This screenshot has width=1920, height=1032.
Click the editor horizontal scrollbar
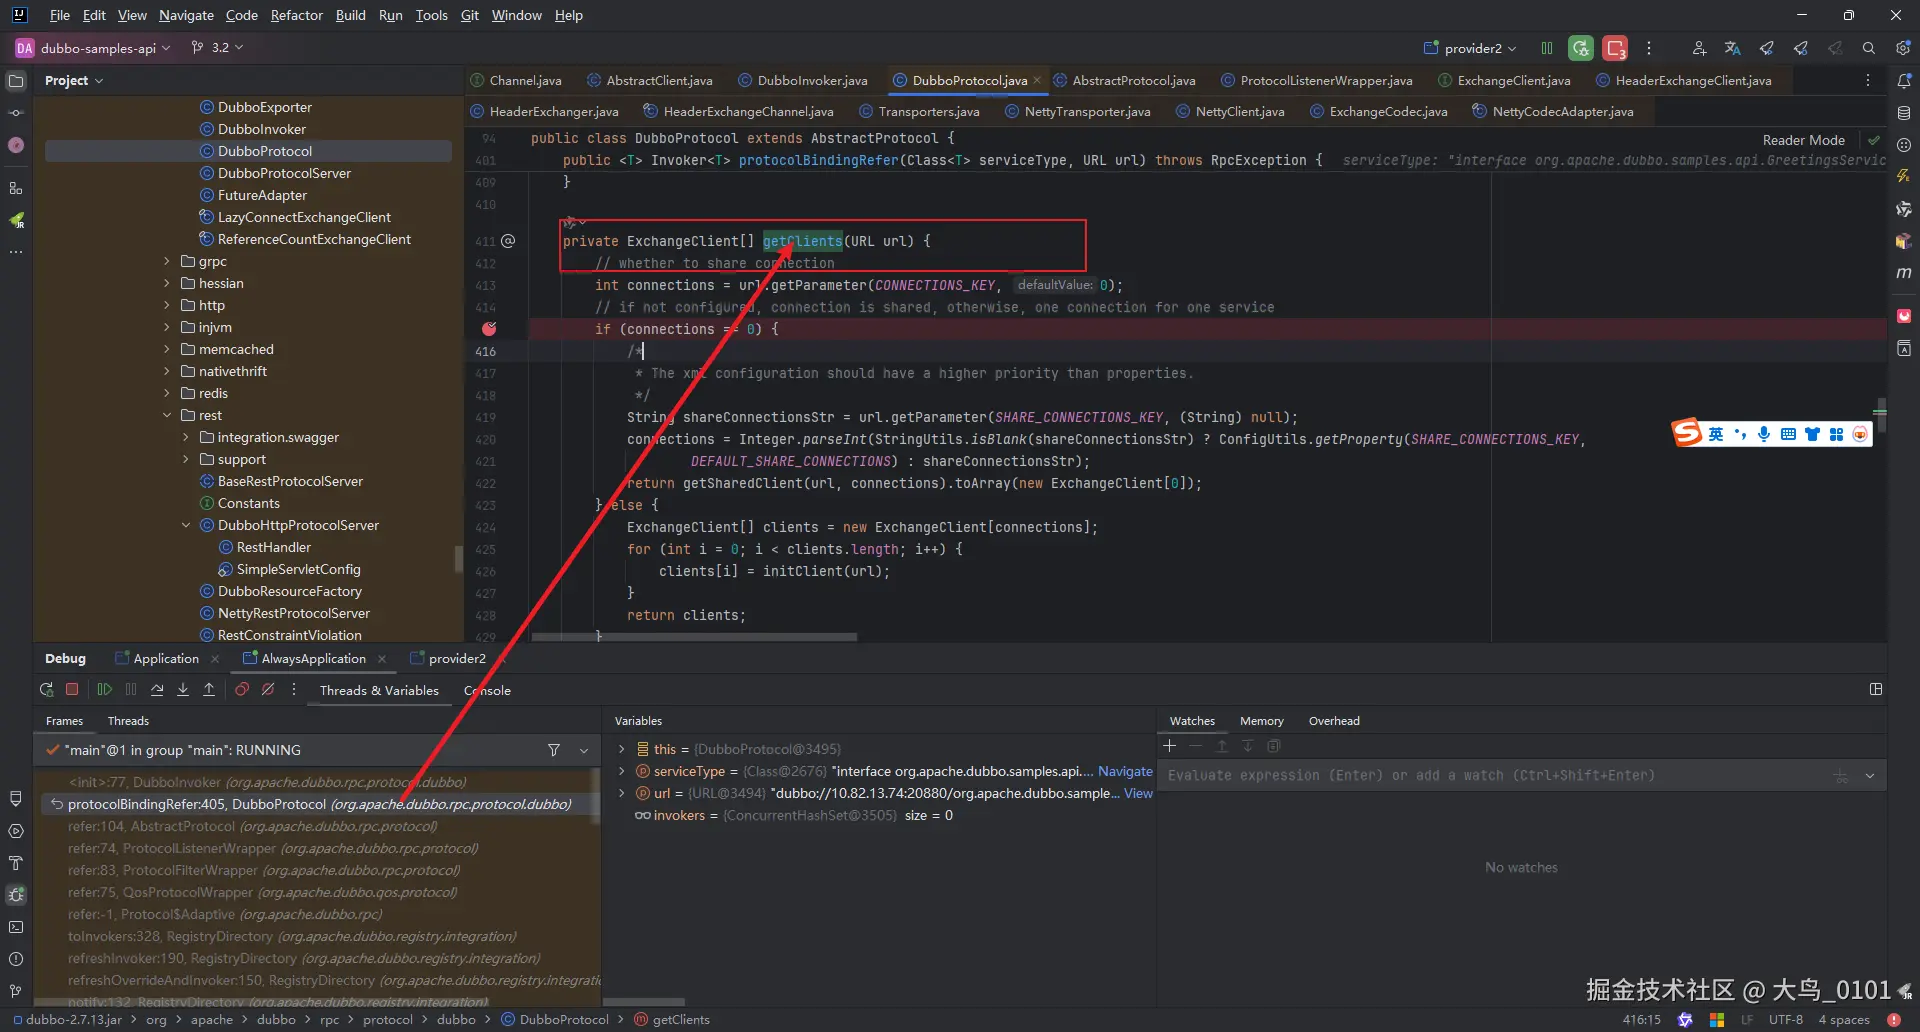(x=694, y=636)
